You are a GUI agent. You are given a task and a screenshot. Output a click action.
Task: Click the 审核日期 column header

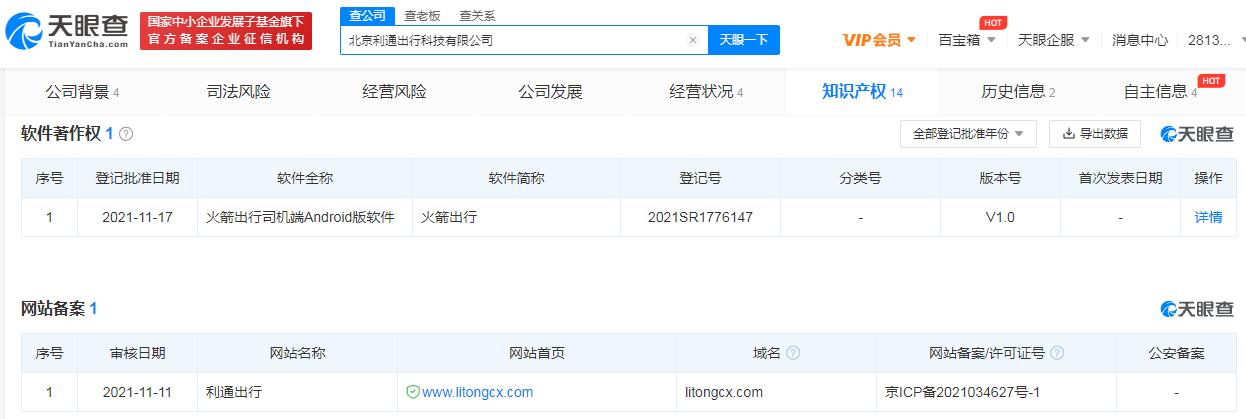(x=137, y=353)
